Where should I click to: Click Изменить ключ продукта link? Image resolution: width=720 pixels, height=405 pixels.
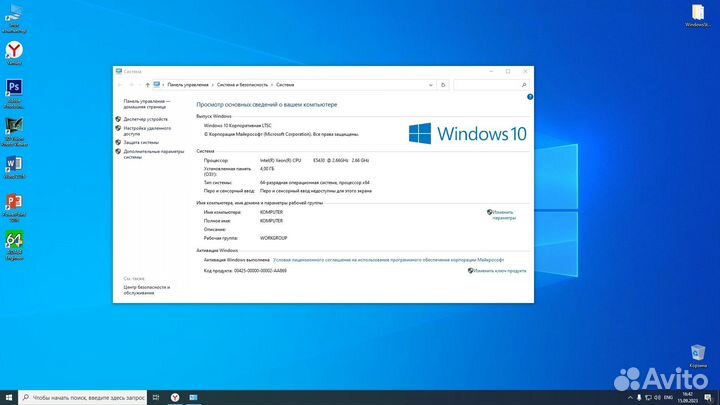(x=500, y=271)
